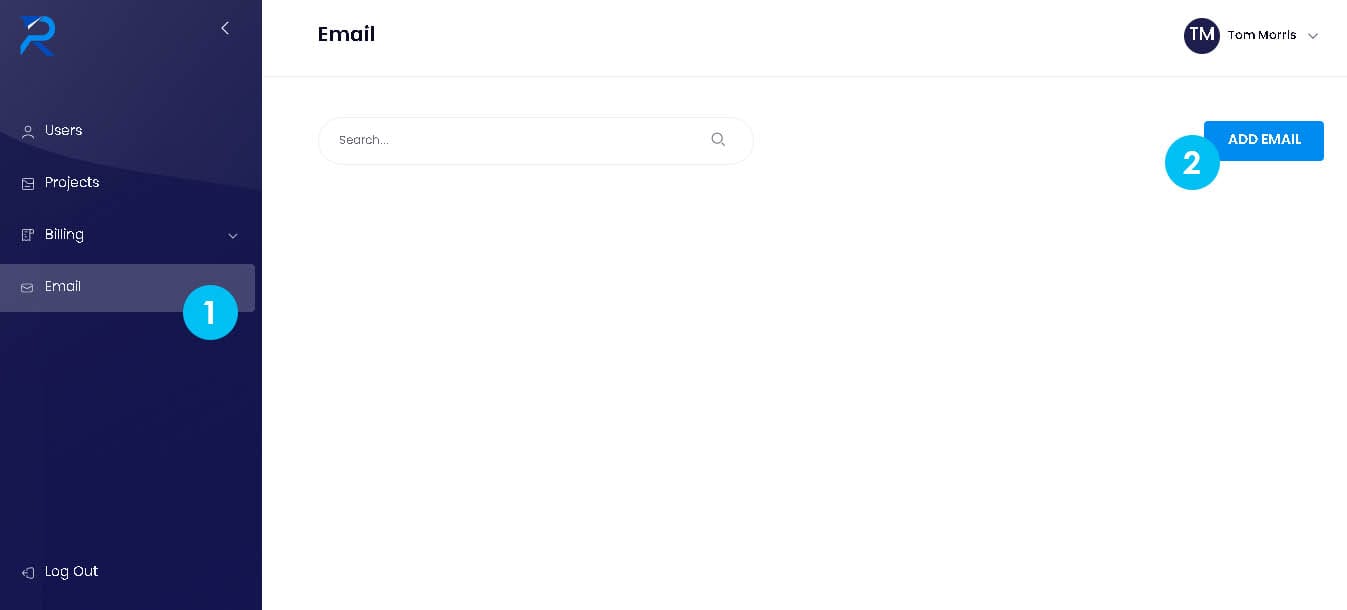Image resolution: width=1347 pixels, height=610 pixels.
Task: Open the Projects menu entry
Action: click(x=72, y=183)
